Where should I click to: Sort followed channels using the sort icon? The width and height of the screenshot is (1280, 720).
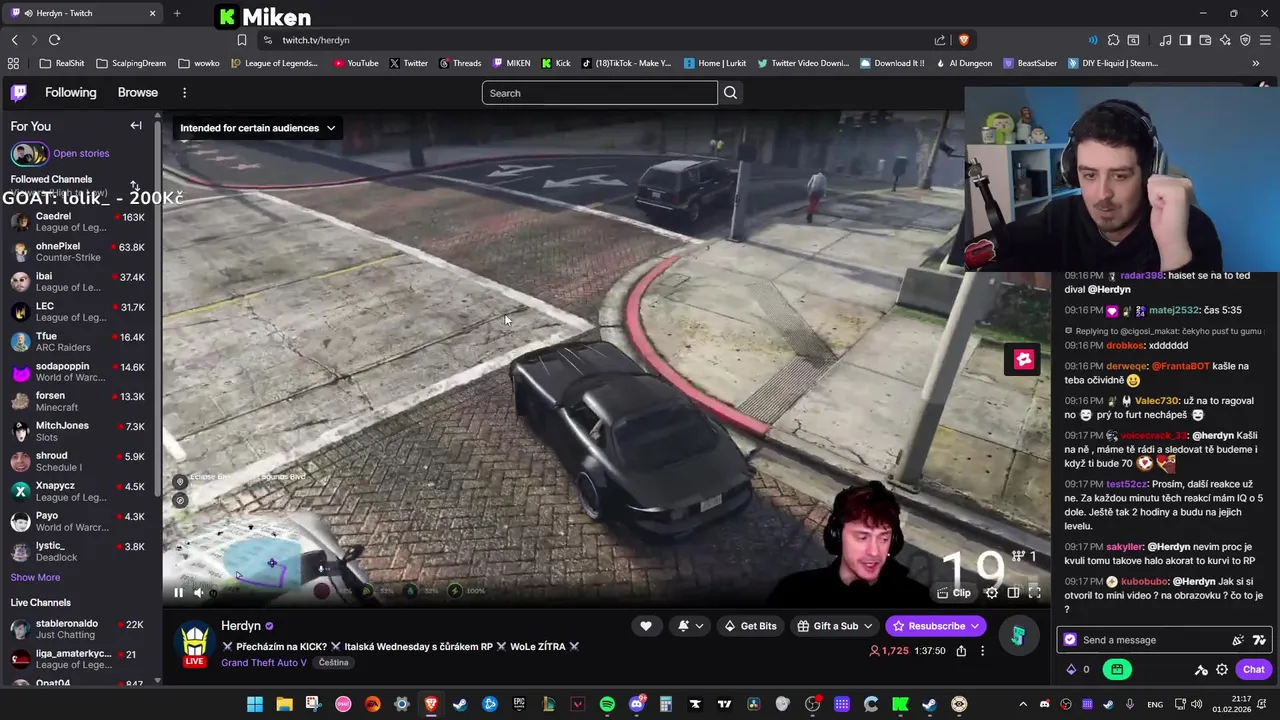[x=135, y=186]
